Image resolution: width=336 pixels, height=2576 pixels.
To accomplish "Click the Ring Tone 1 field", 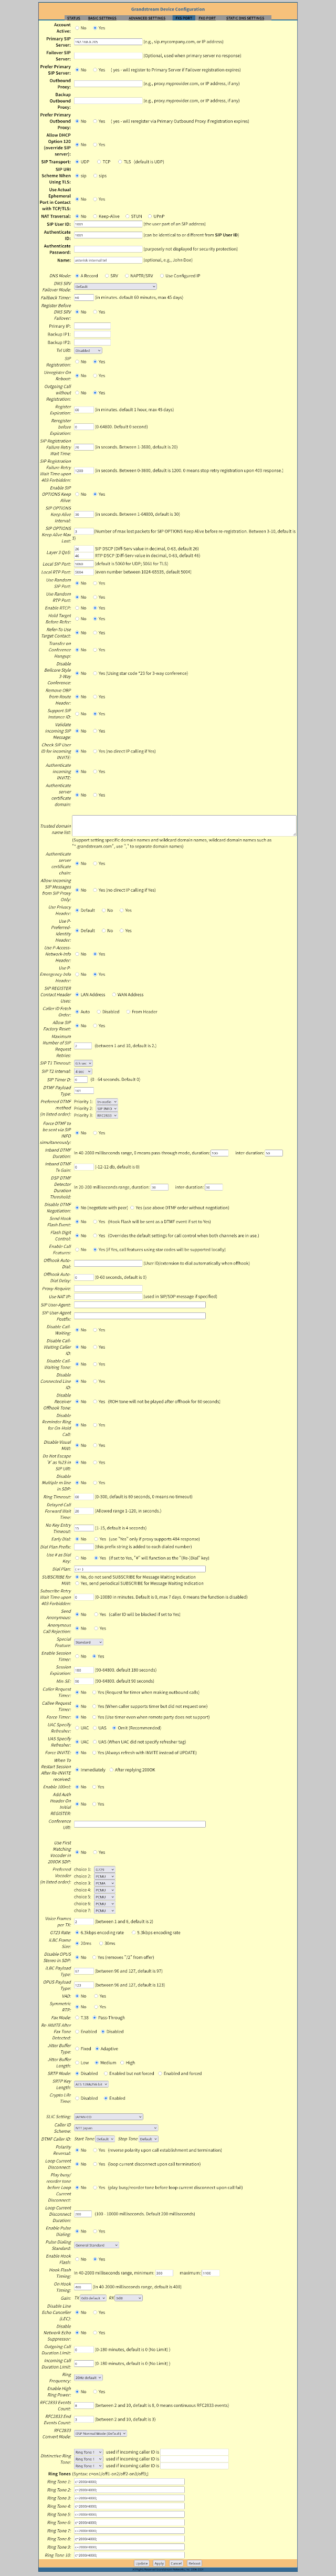I will point(129,2481).
